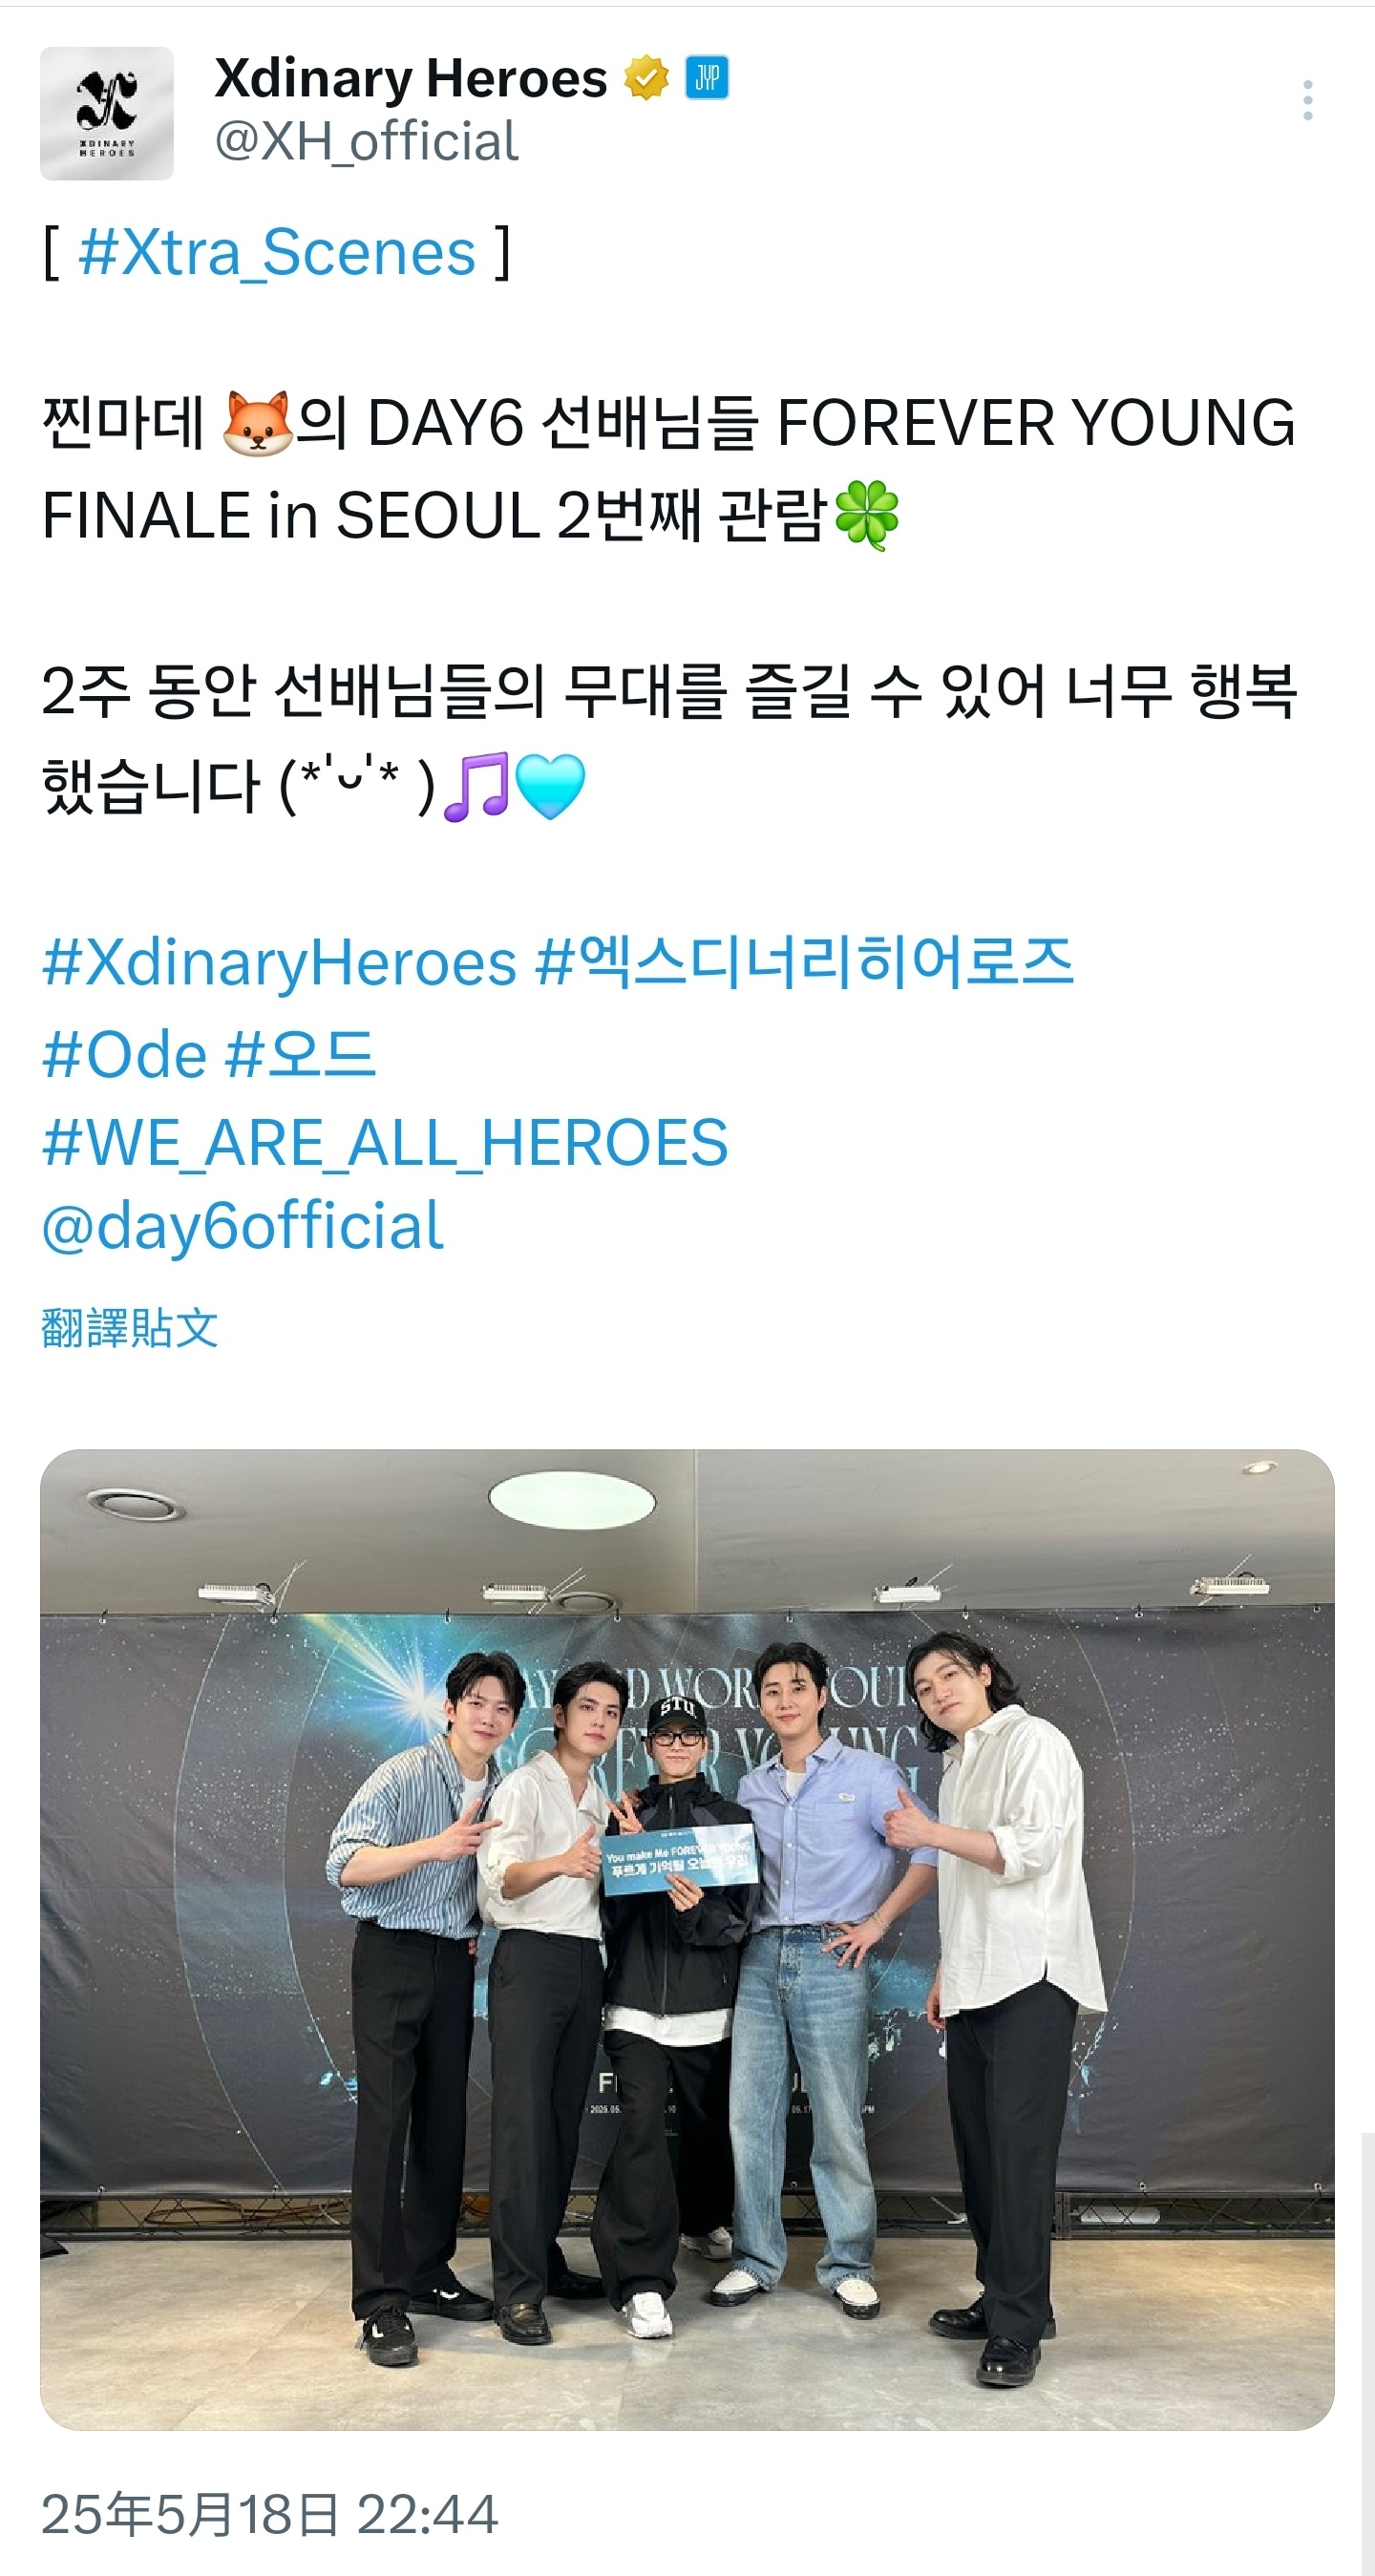This screenshot has height=2576, width=1375.
Task: Tap the post timestamp 25年5月18日 22:44
Action: [x=270, y=2514]
